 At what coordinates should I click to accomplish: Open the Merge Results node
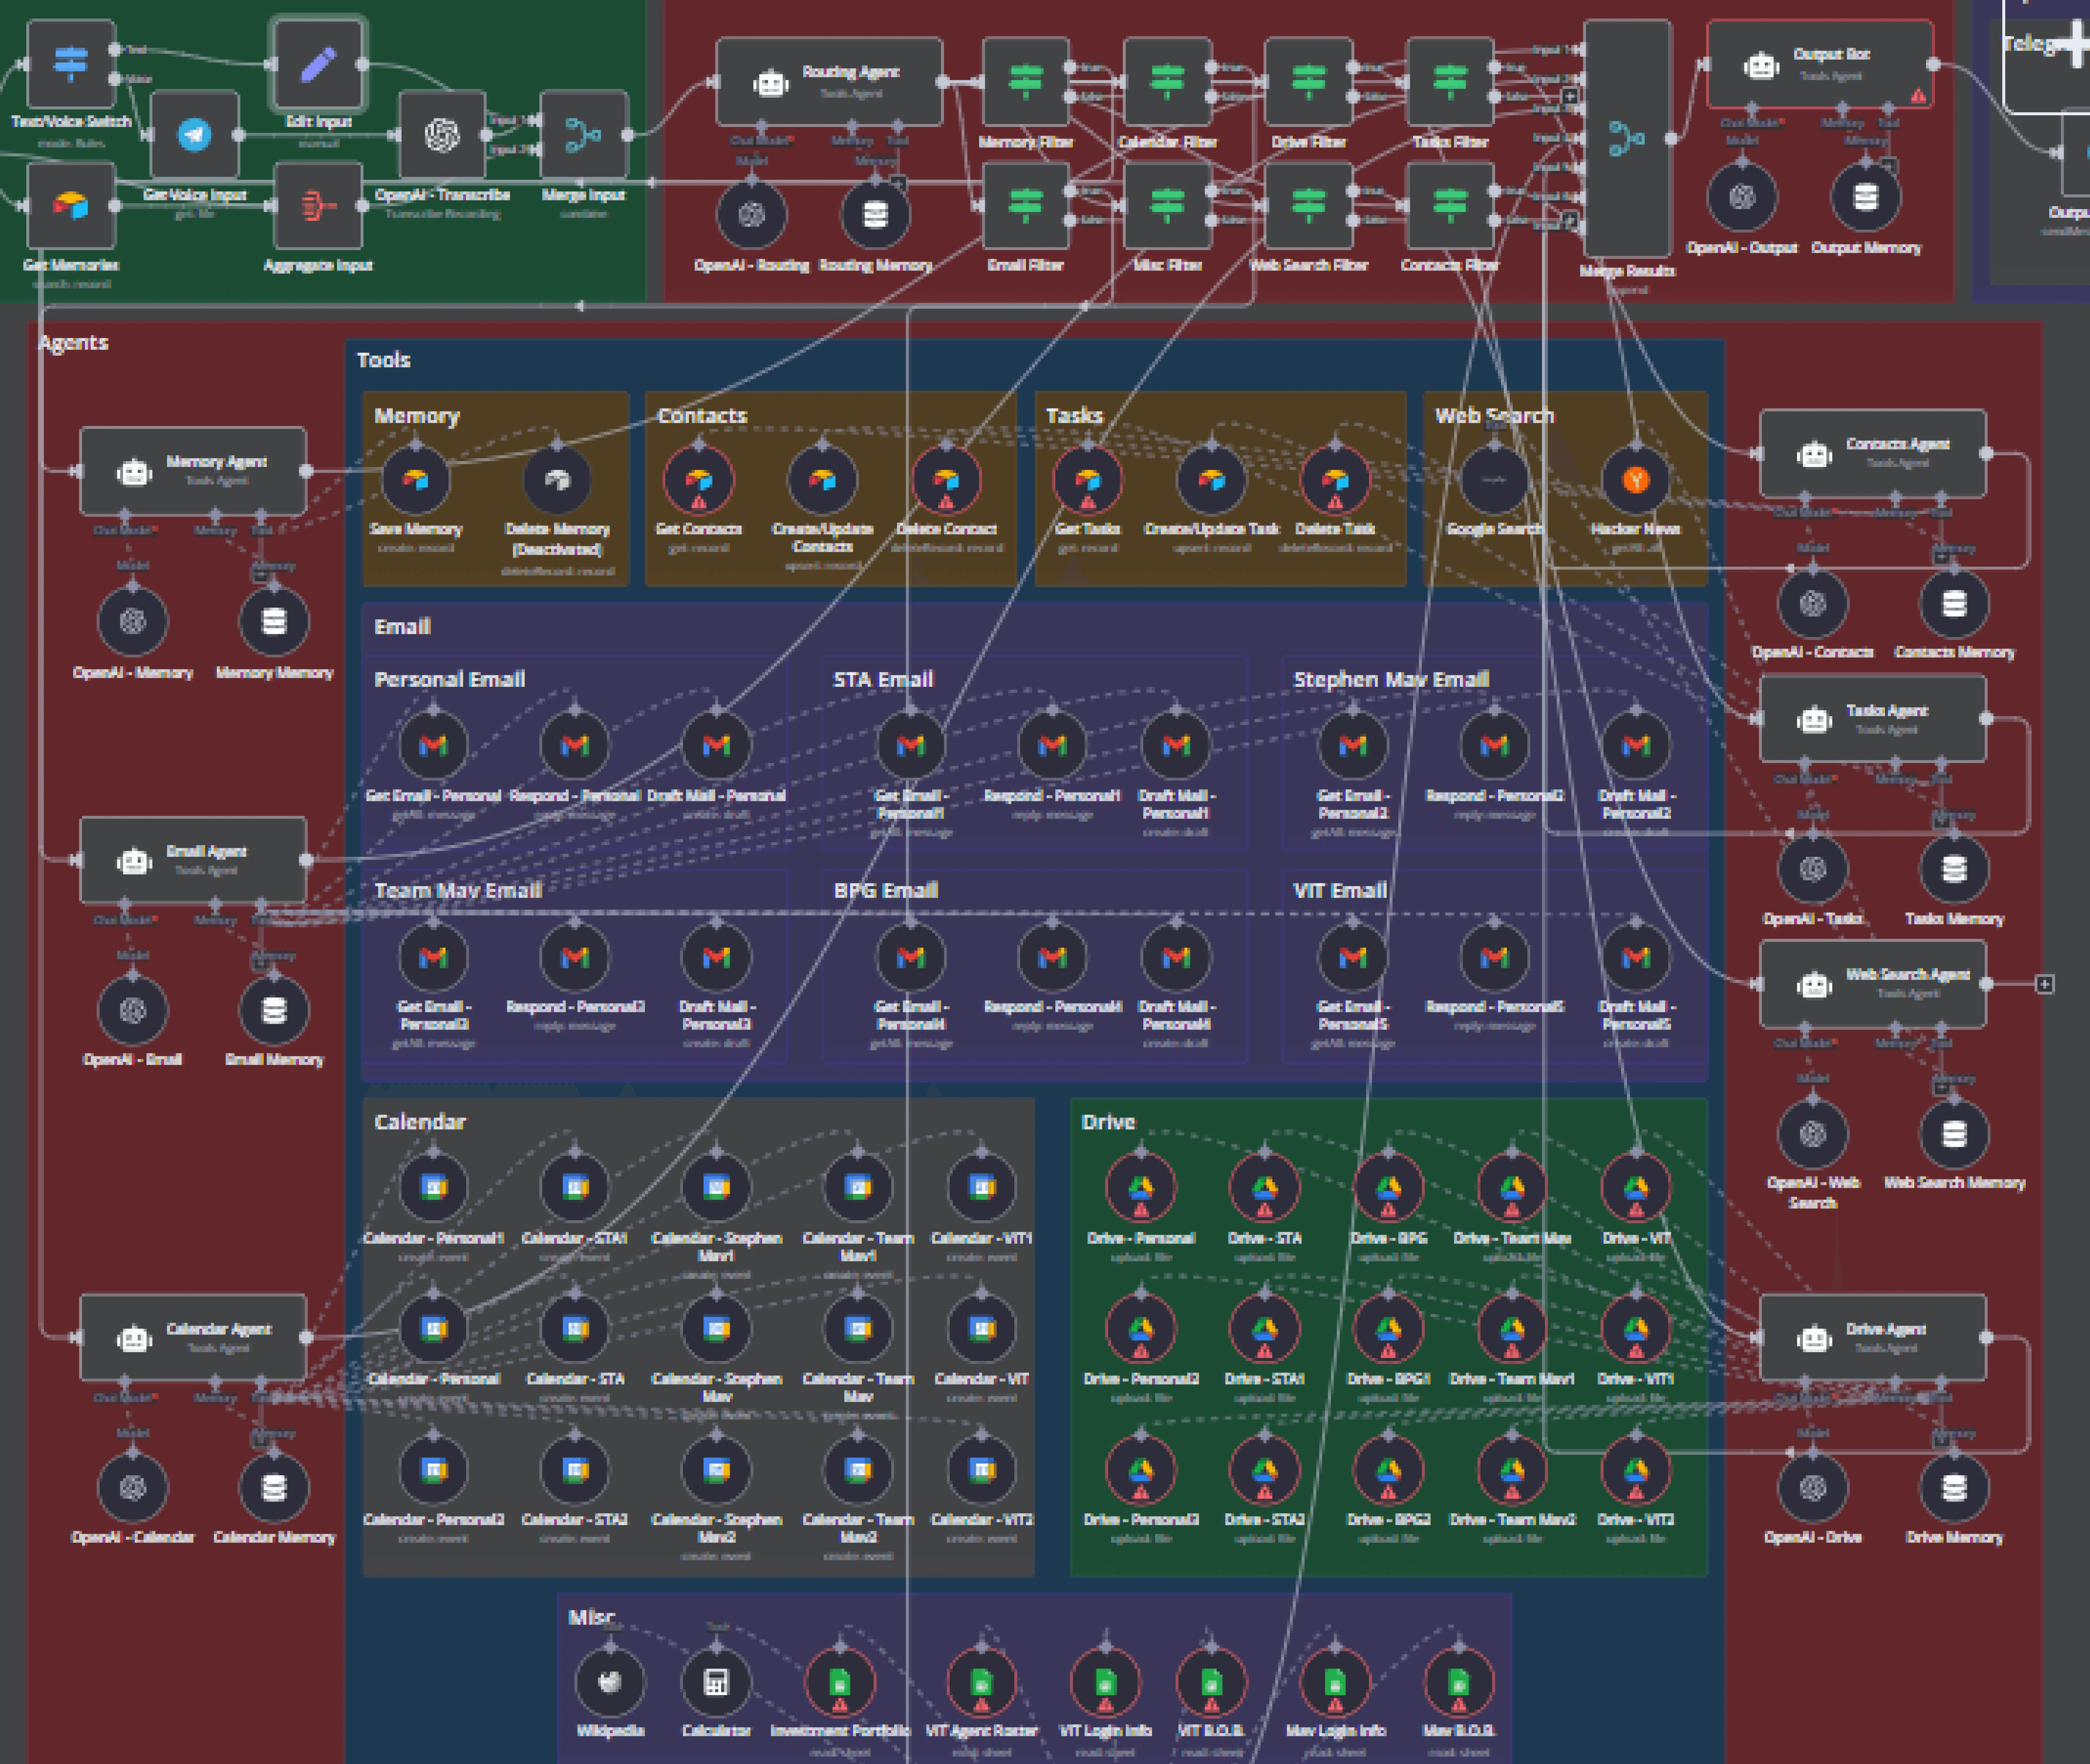coord(1627,139)
